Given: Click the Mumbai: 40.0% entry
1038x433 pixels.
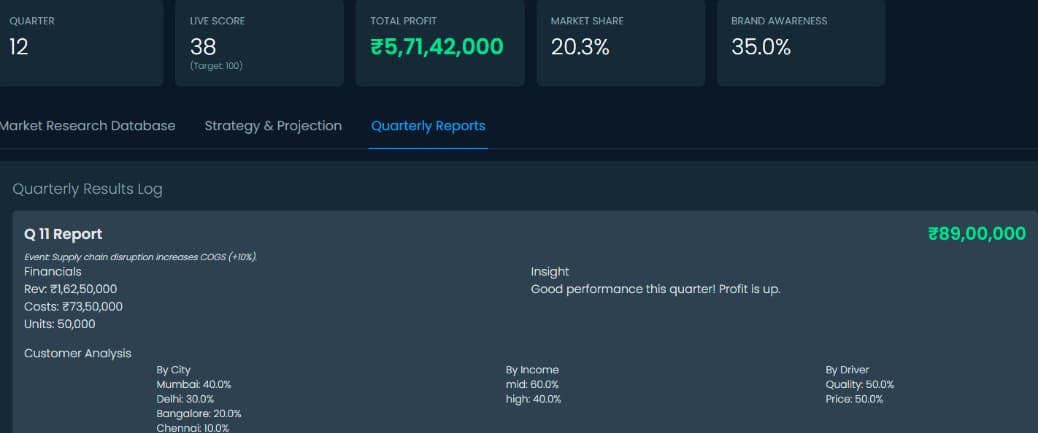Looking at the screenshot, I should pos(194,385).
